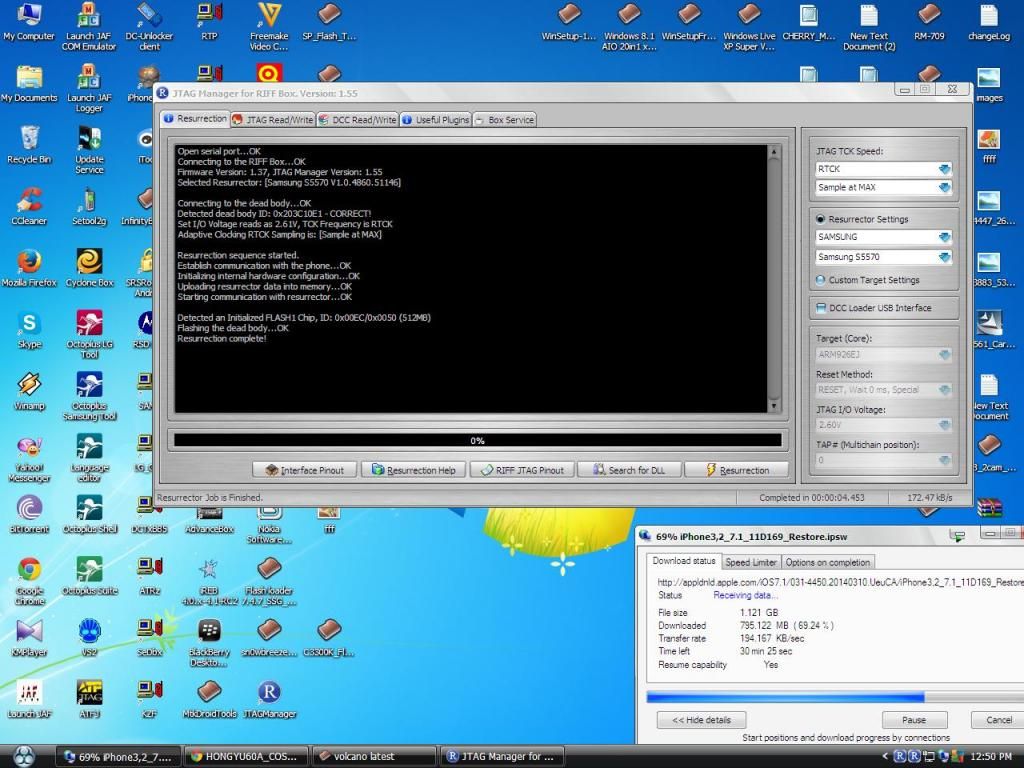1024x768 pixels.
Task: Open the DC-Unlocker client icon
Action: point(149,26)
